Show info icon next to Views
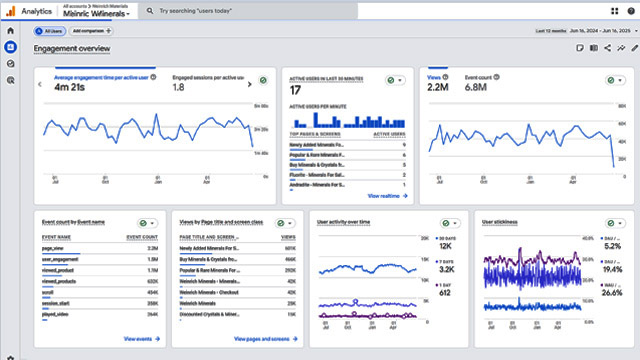This screenshot has height=360, width=640. click(x=445, y=77)
